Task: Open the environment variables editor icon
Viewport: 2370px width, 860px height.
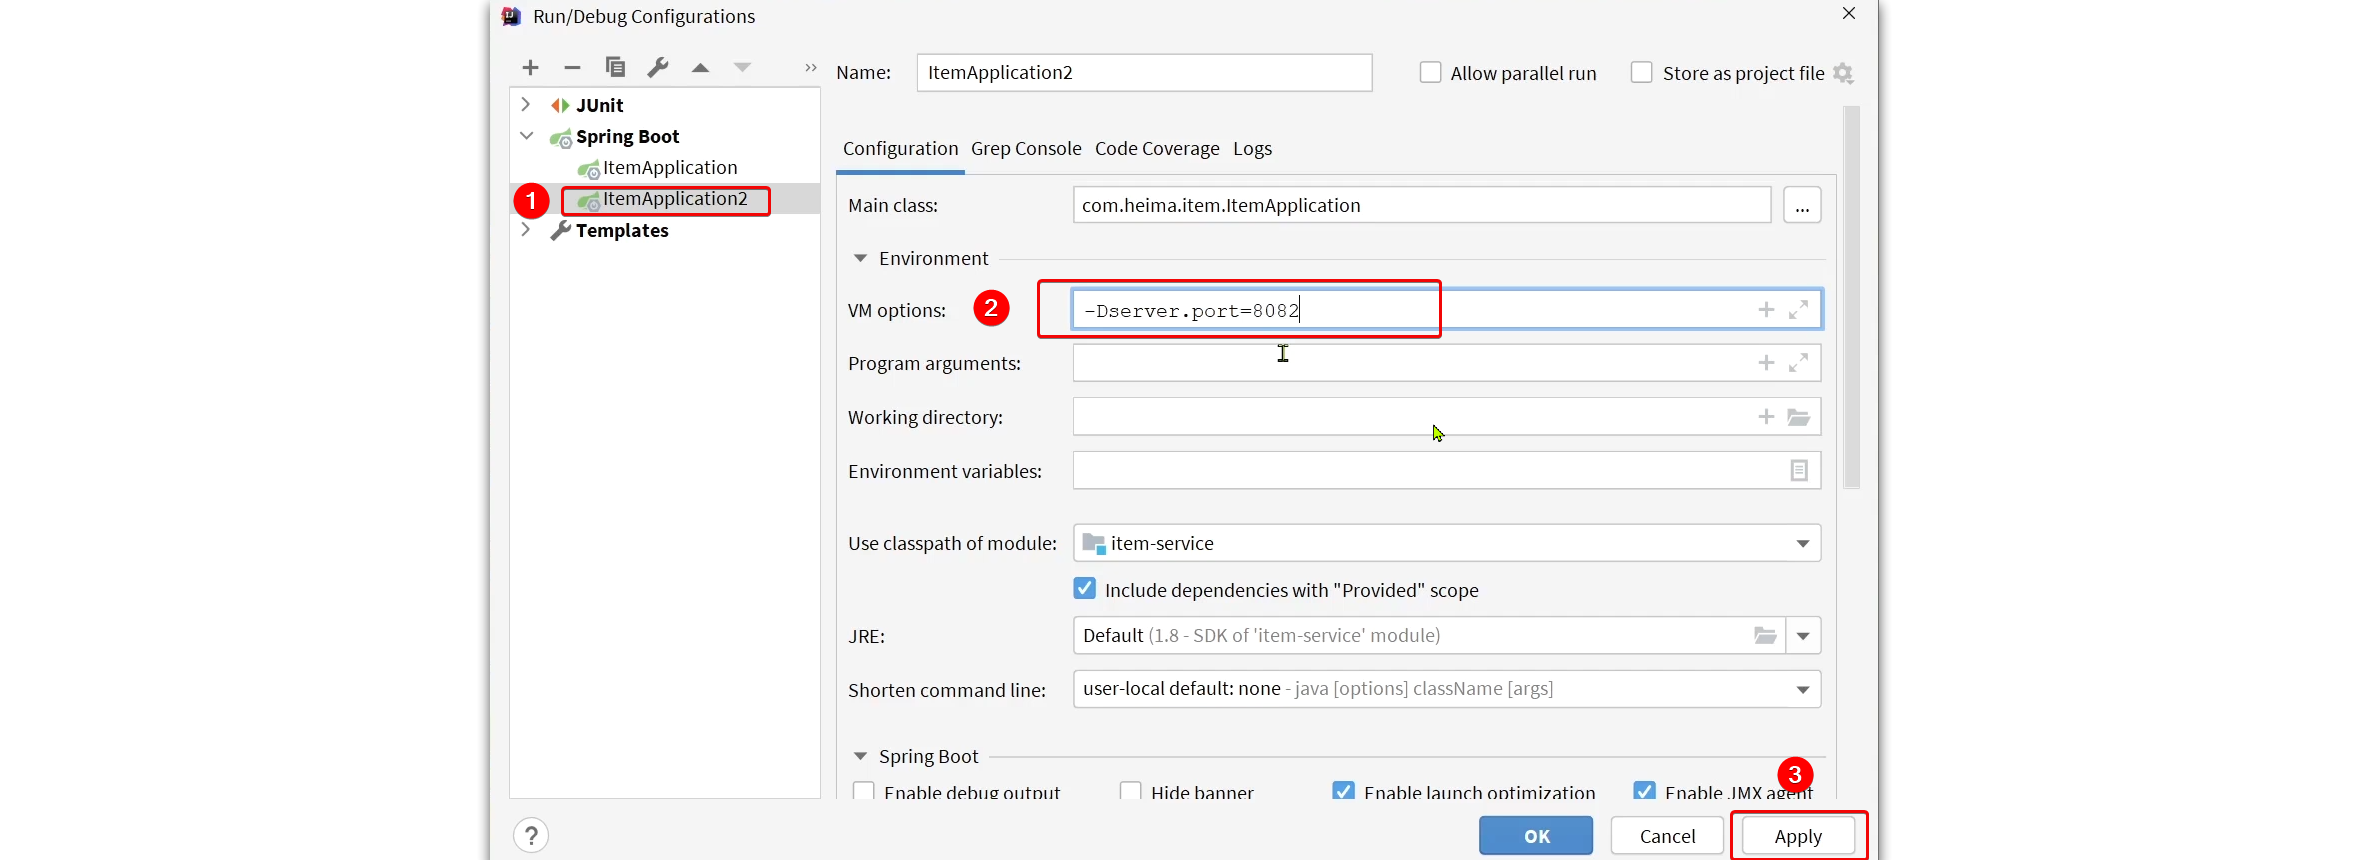Action: [1799, 470]
